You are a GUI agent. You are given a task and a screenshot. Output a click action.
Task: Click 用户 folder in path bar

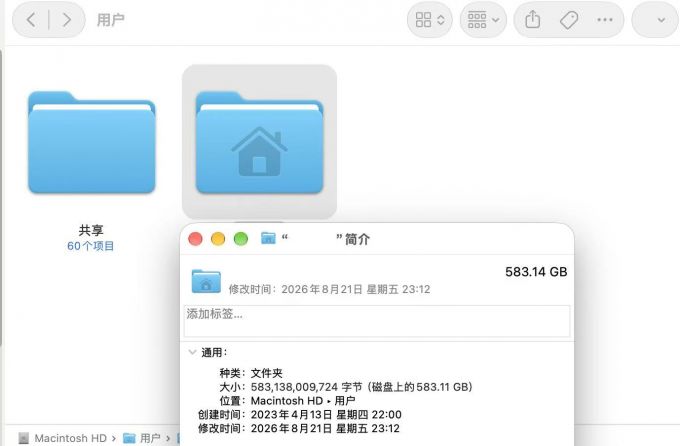coord(141,438)
